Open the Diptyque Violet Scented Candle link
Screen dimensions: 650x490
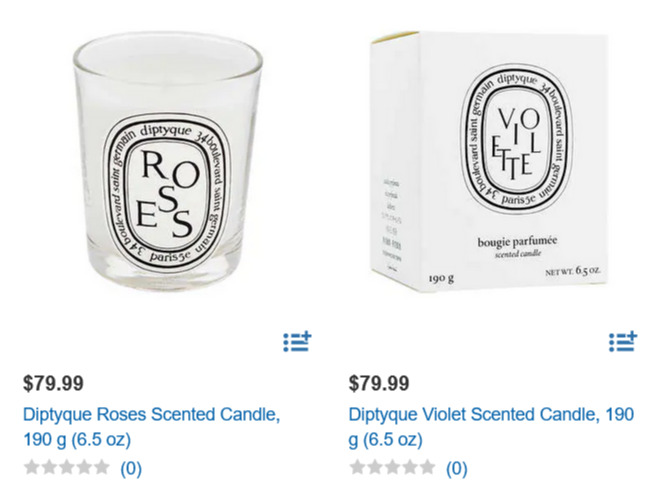pos(491,427)
